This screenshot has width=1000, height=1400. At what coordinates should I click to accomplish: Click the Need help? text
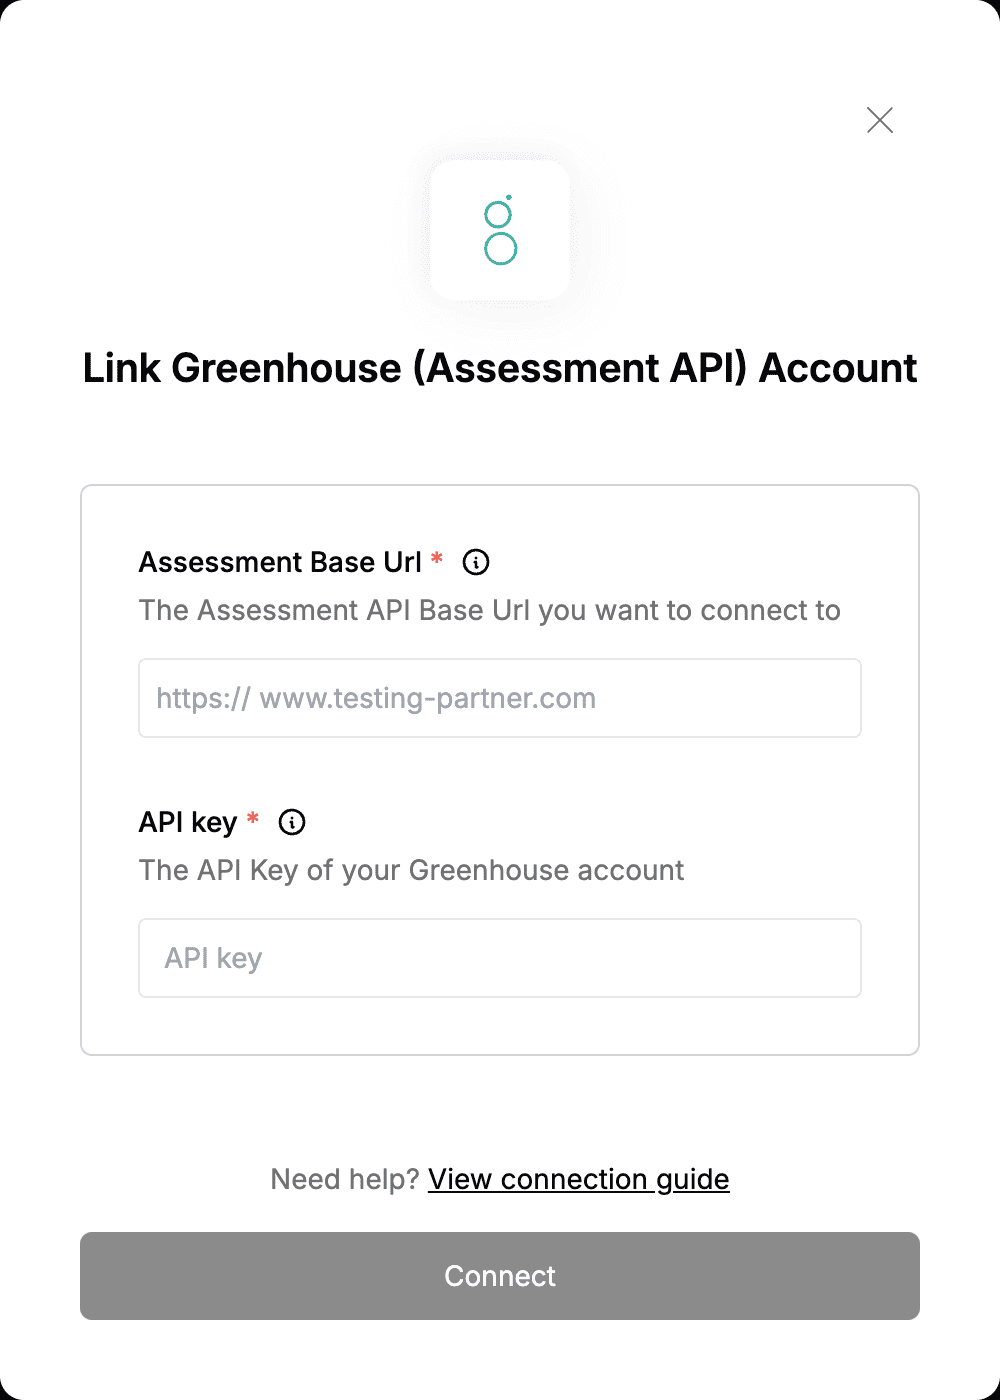pyautogui.click(x=345, y=1179)
